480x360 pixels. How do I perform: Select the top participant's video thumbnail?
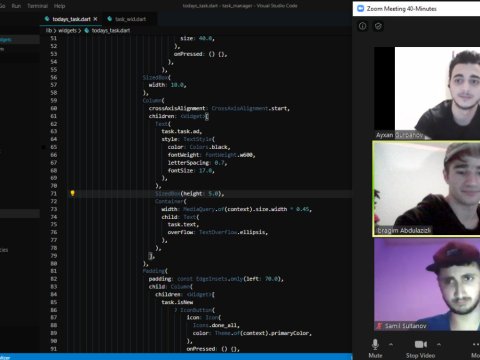tap(427, 93)
